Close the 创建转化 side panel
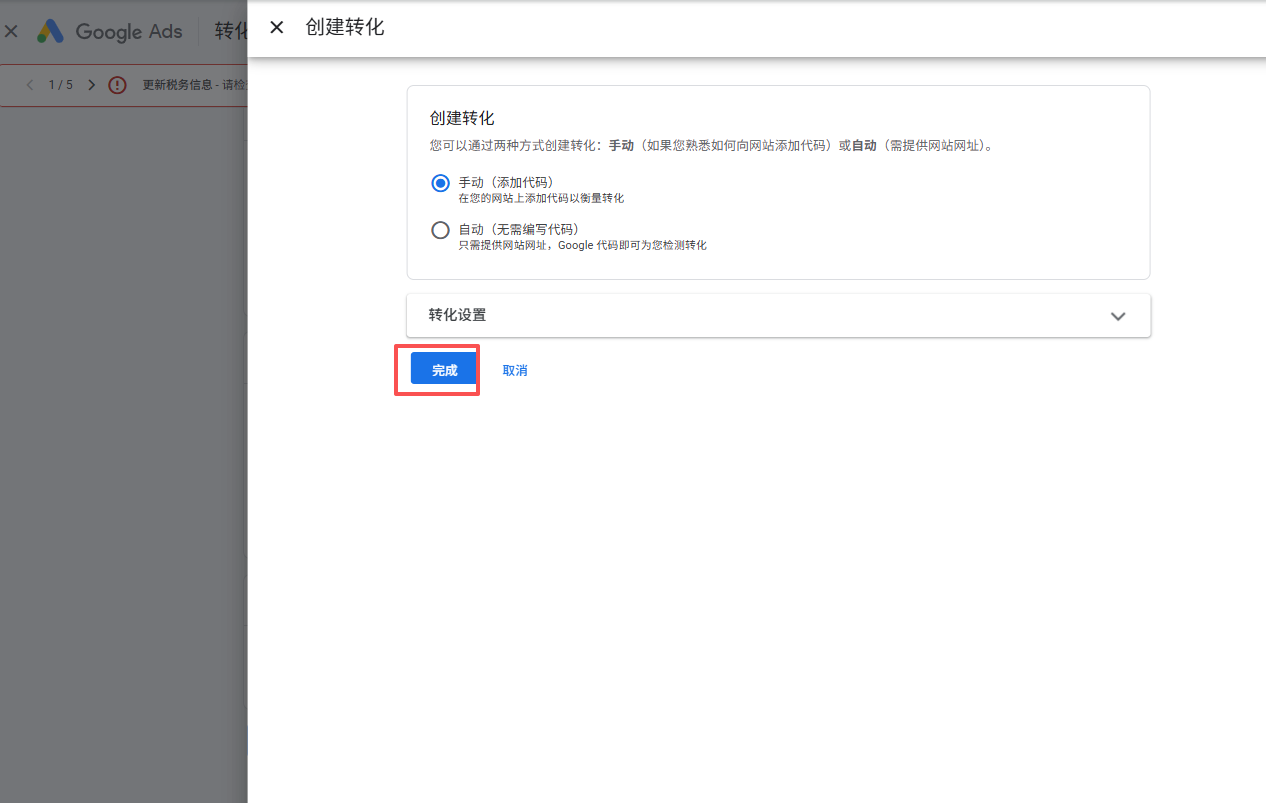Image resolution: width=1266 pixels, height=803 pixels. tap(277, 27)
